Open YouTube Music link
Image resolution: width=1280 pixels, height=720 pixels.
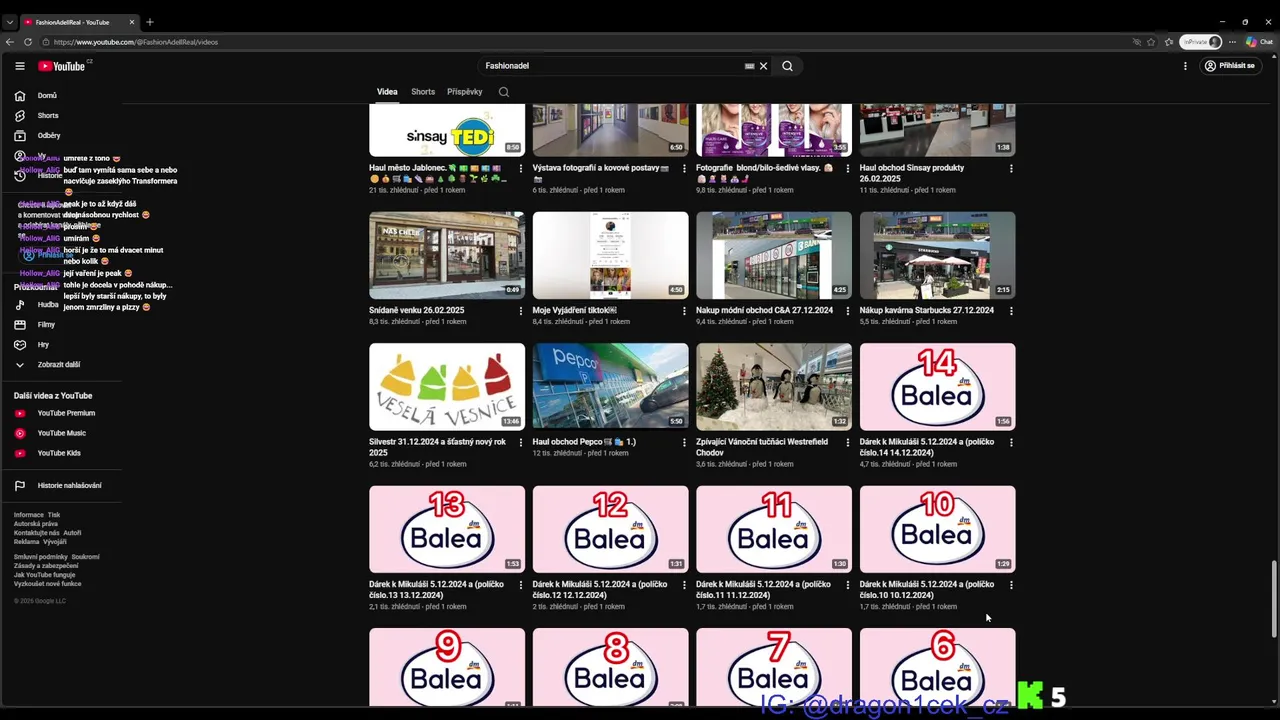[x=61, y=433]
